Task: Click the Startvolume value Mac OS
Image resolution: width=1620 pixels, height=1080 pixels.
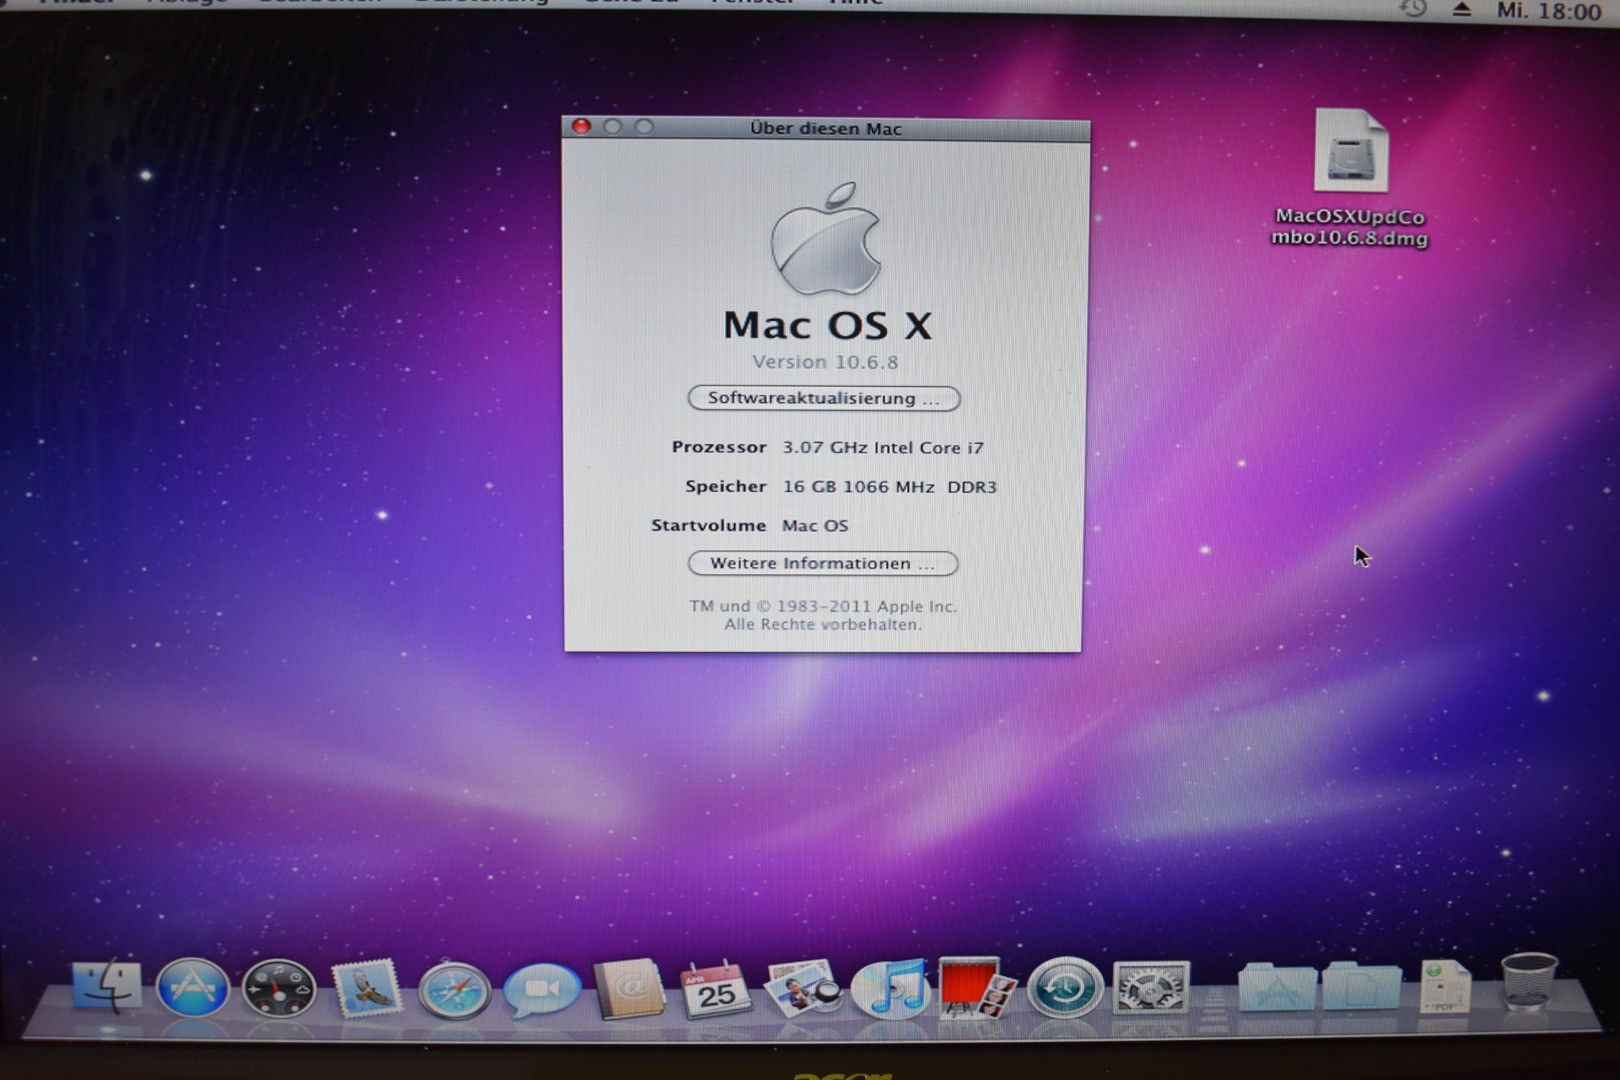Action: (x=815, y=525)
